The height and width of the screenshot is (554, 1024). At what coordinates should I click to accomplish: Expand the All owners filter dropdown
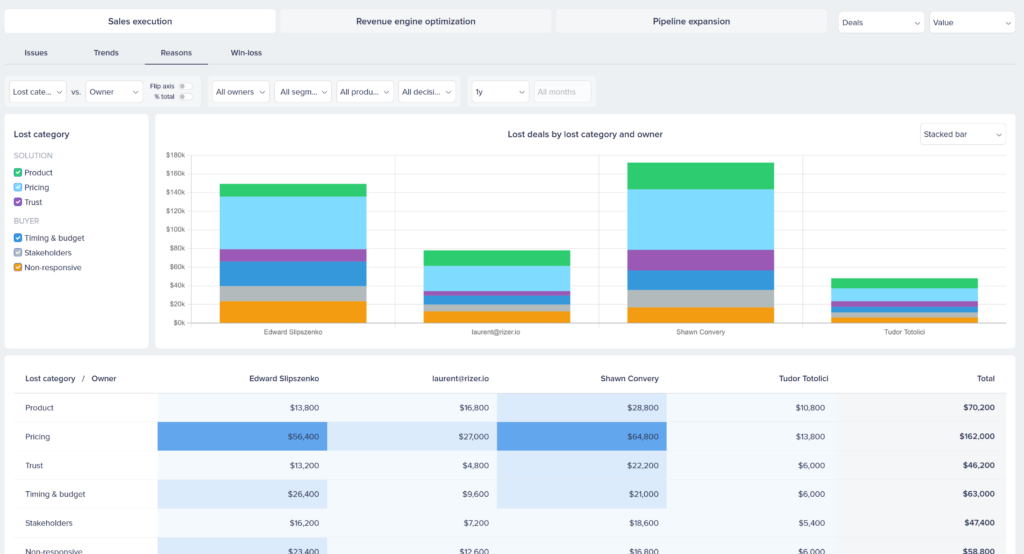(x=240, y=92)
